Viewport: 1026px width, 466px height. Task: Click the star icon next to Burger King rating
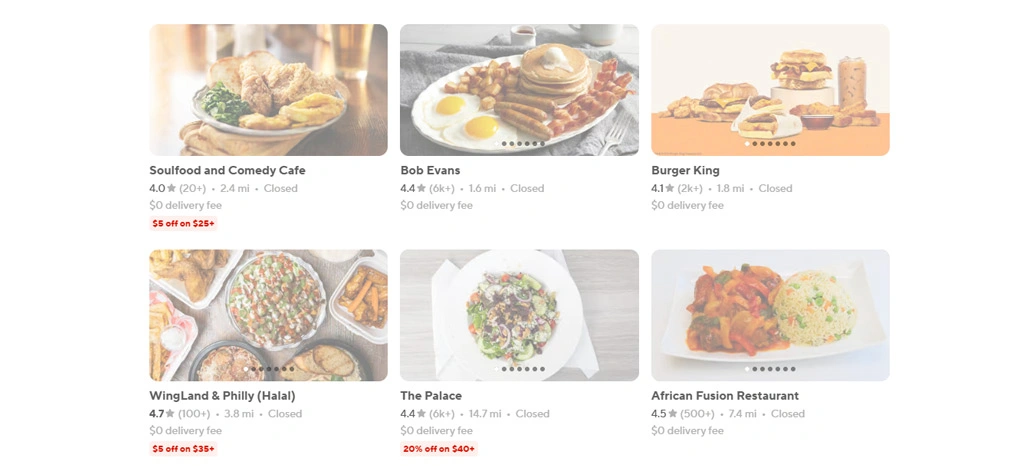click(672, 188)
